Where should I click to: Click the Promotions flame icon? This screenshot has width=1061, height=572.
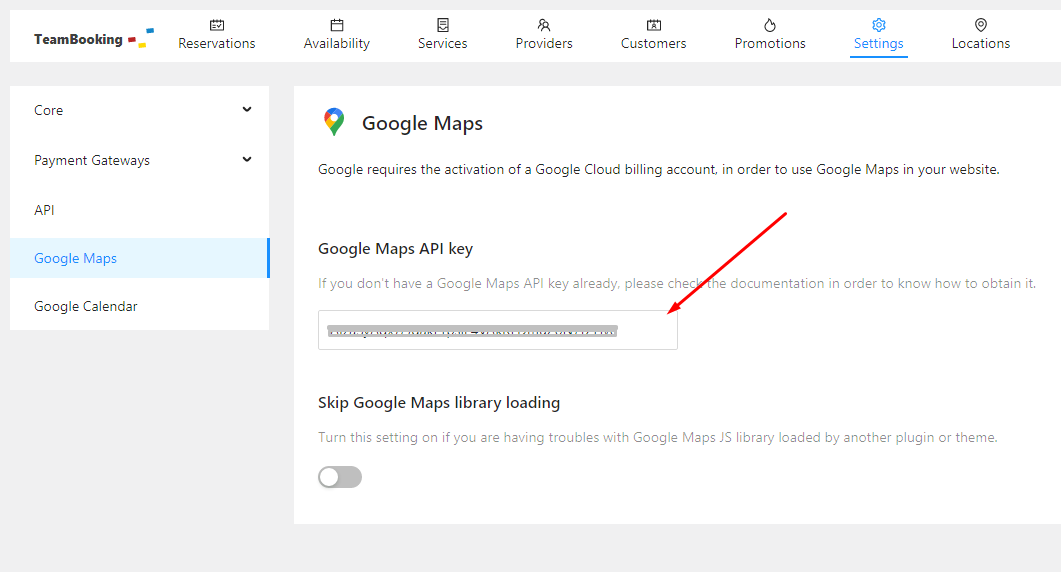770,25
